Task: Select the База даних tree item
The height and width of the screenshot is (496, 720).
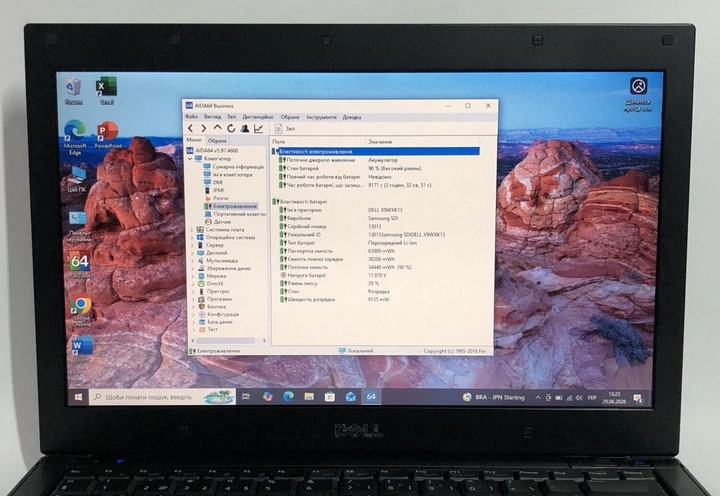Action: (216, 322)
